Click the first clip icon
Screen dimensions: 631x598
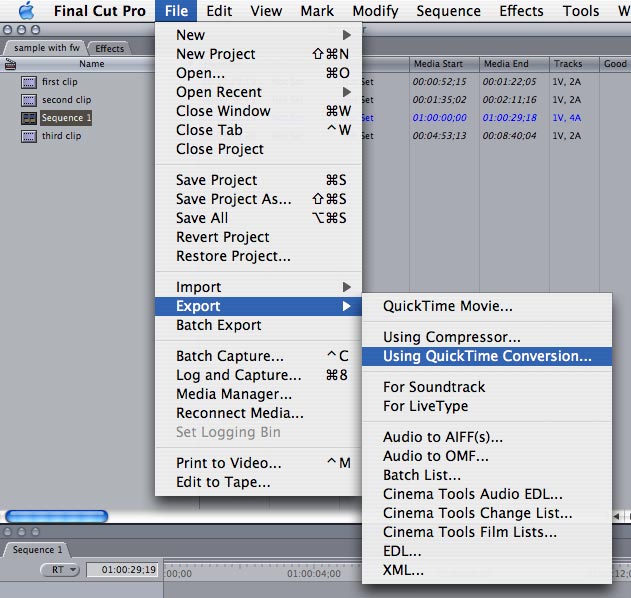point(29,82)
